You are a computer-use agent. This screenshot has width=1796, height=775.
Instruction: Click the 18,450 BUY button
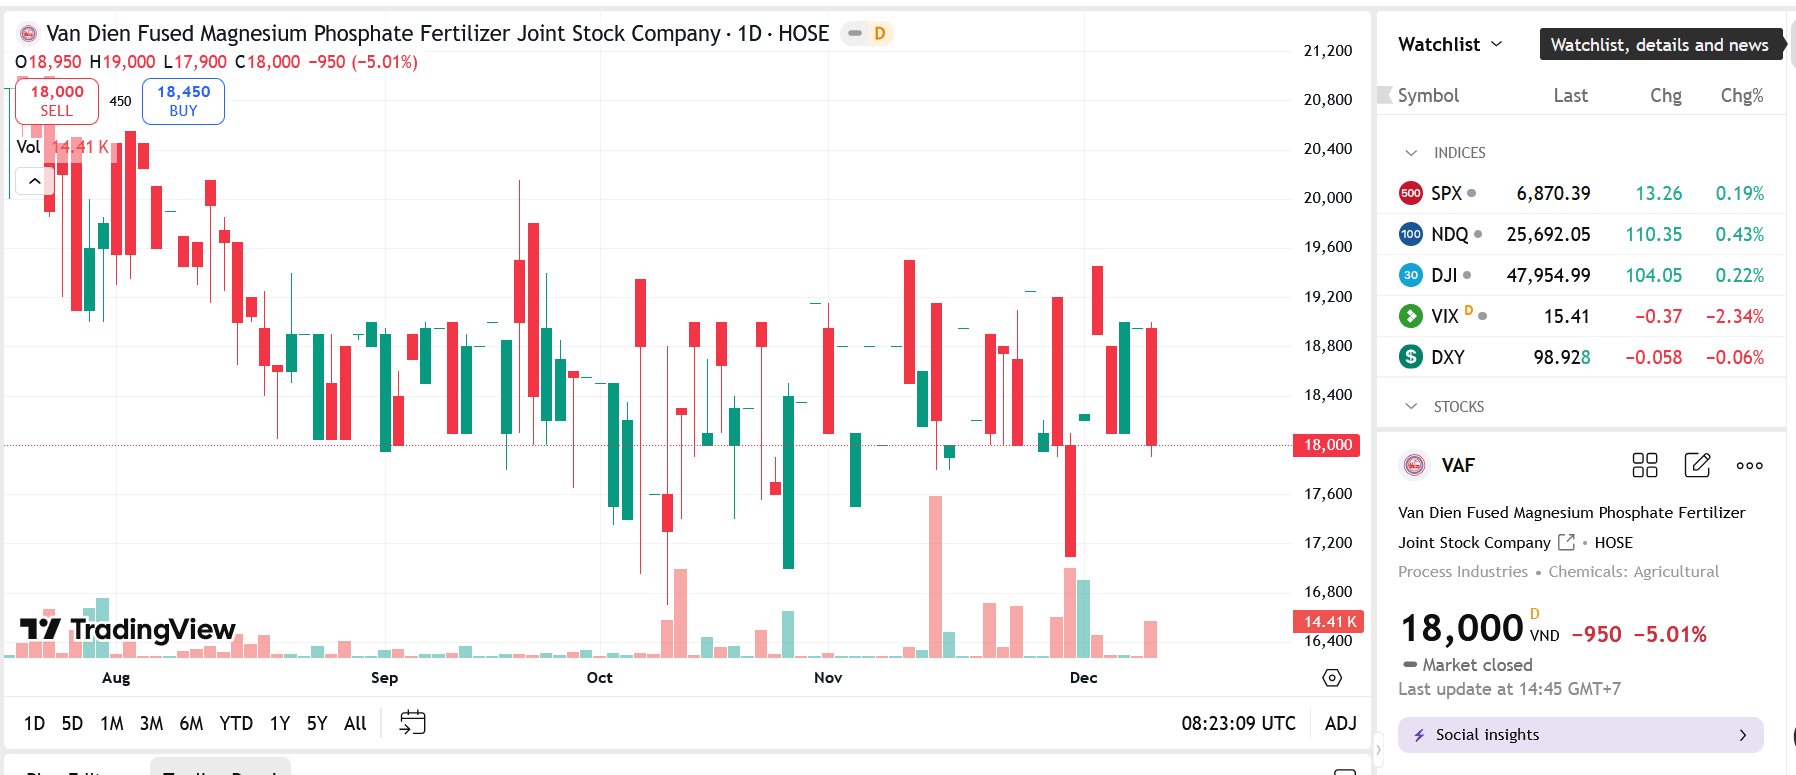183,101
